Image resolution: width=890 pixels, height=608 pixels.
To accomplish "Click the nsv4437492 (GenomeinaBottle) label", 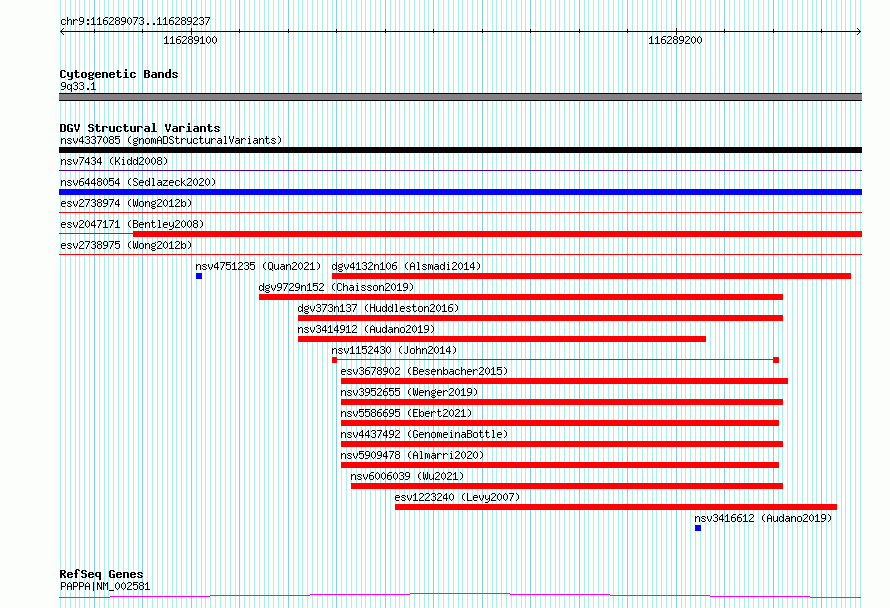I will coord(424,434).
